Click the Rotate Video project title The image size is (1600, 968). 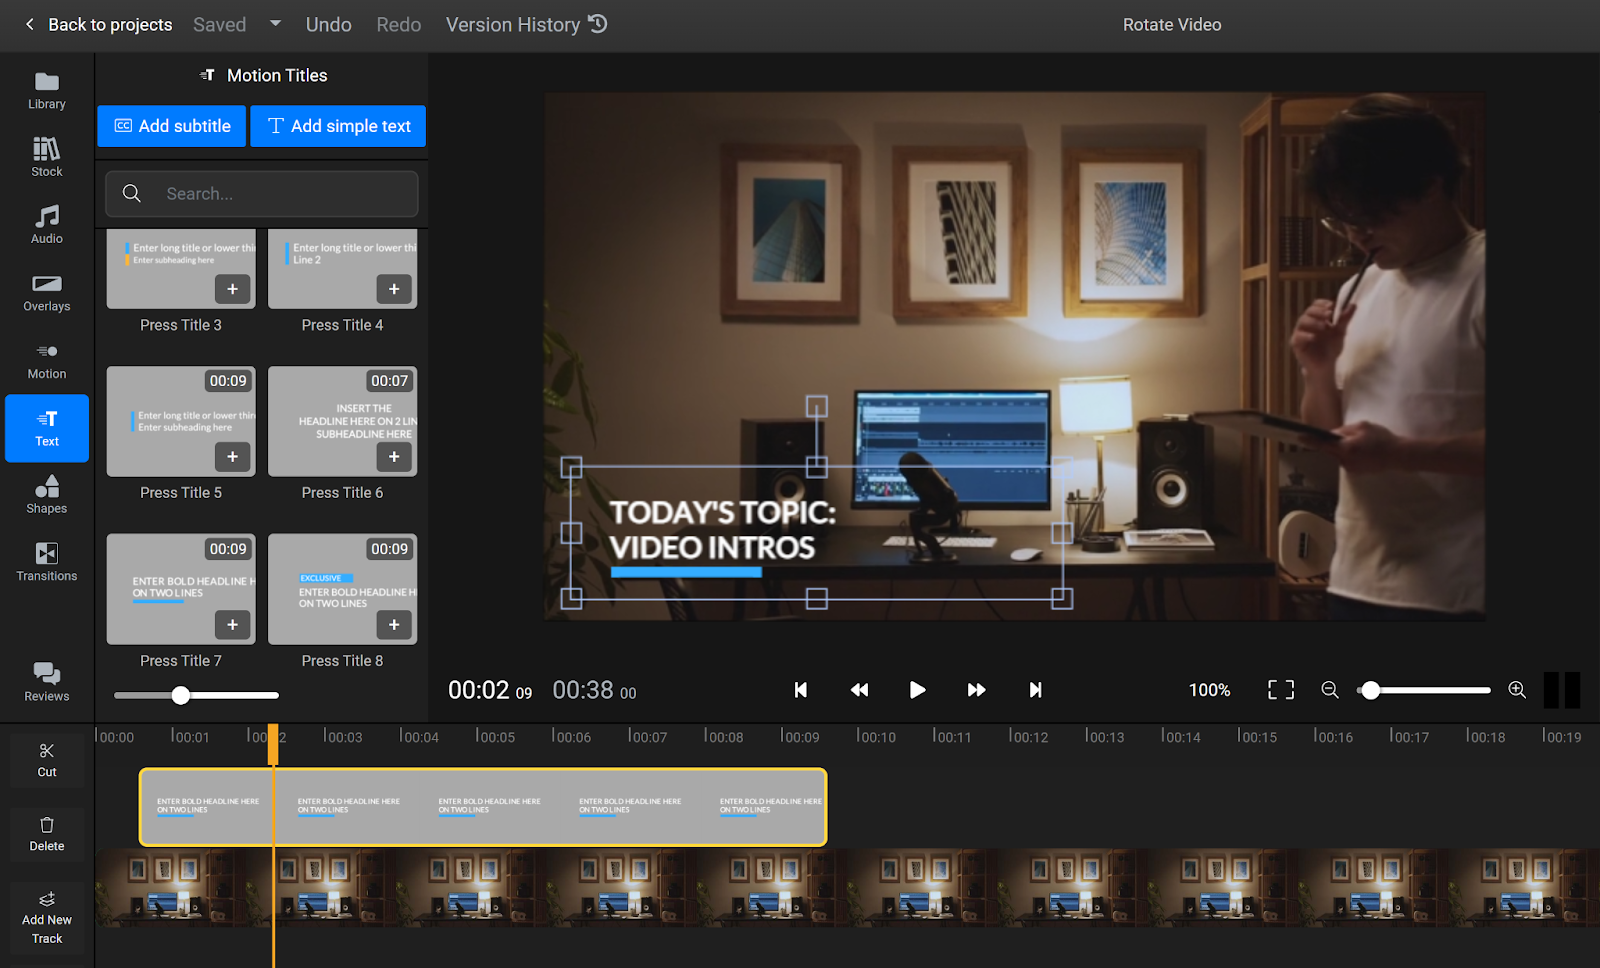[x=1172, y=25]
